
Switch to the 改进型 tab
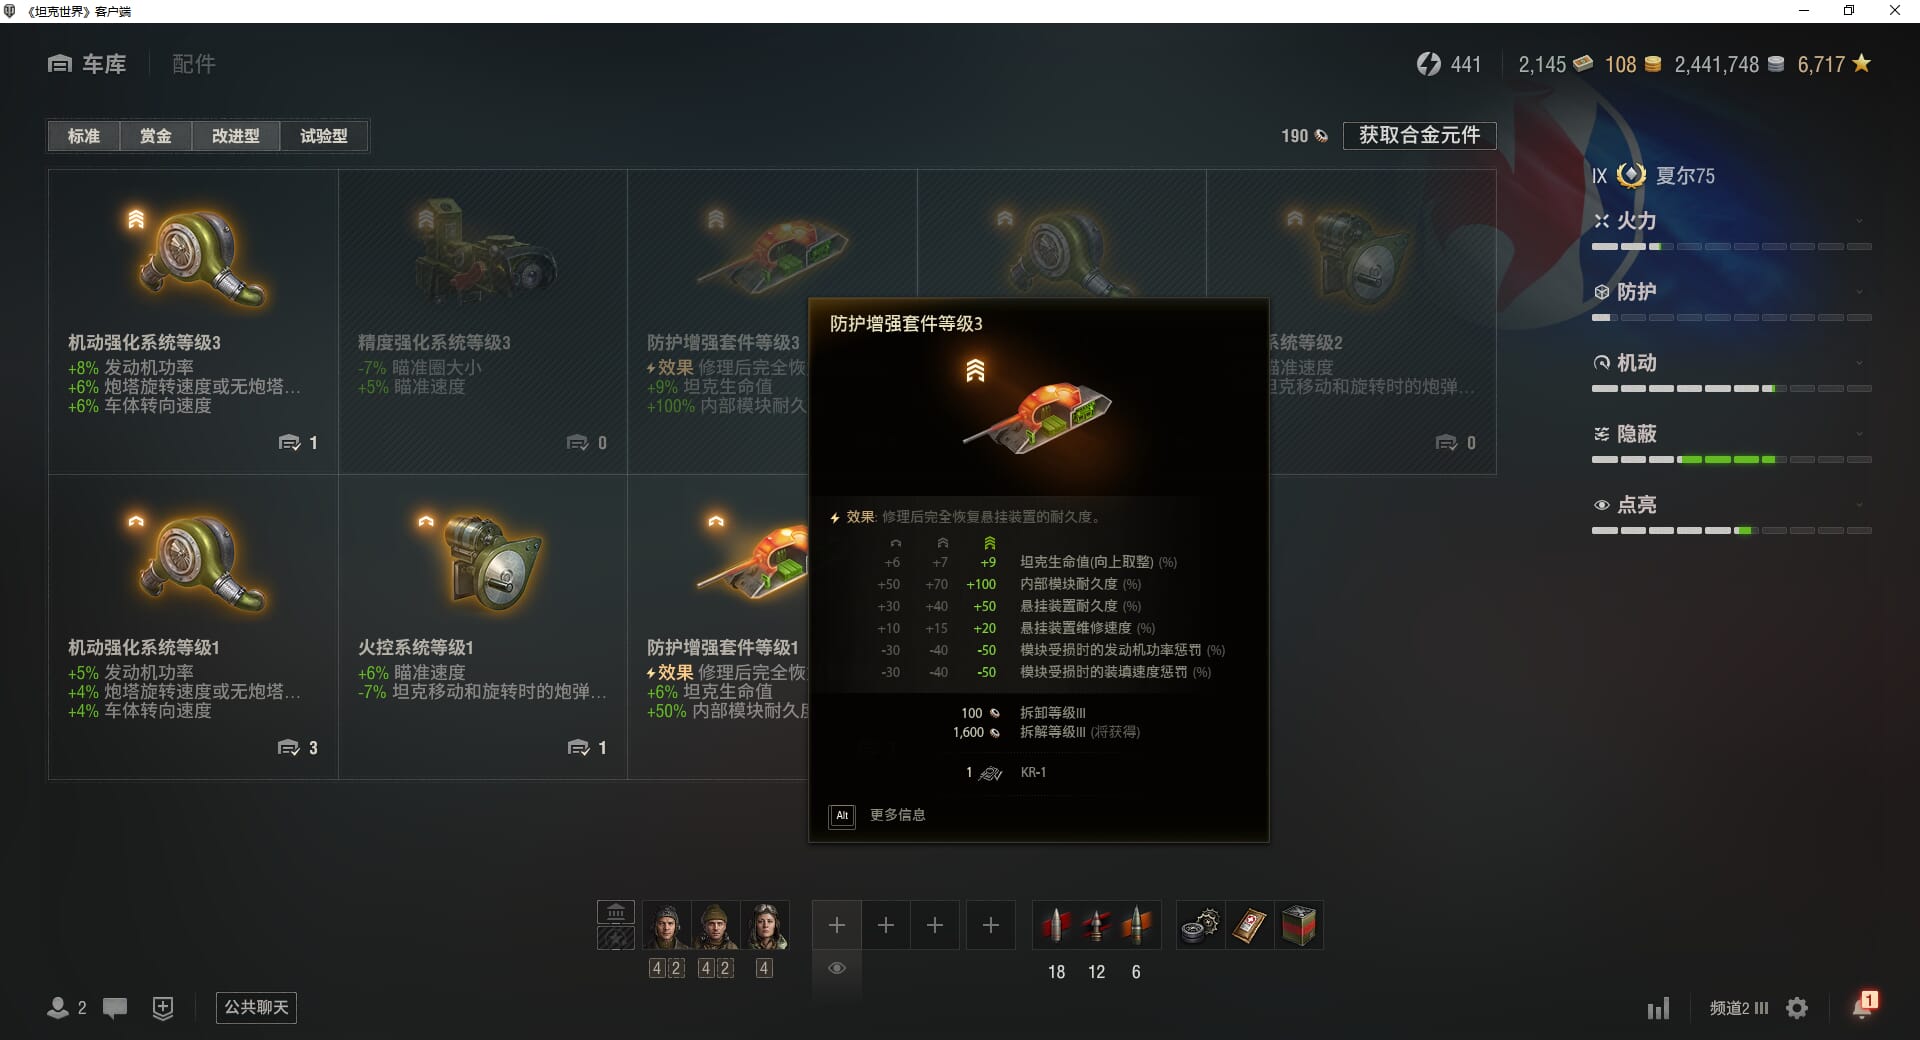236,136
